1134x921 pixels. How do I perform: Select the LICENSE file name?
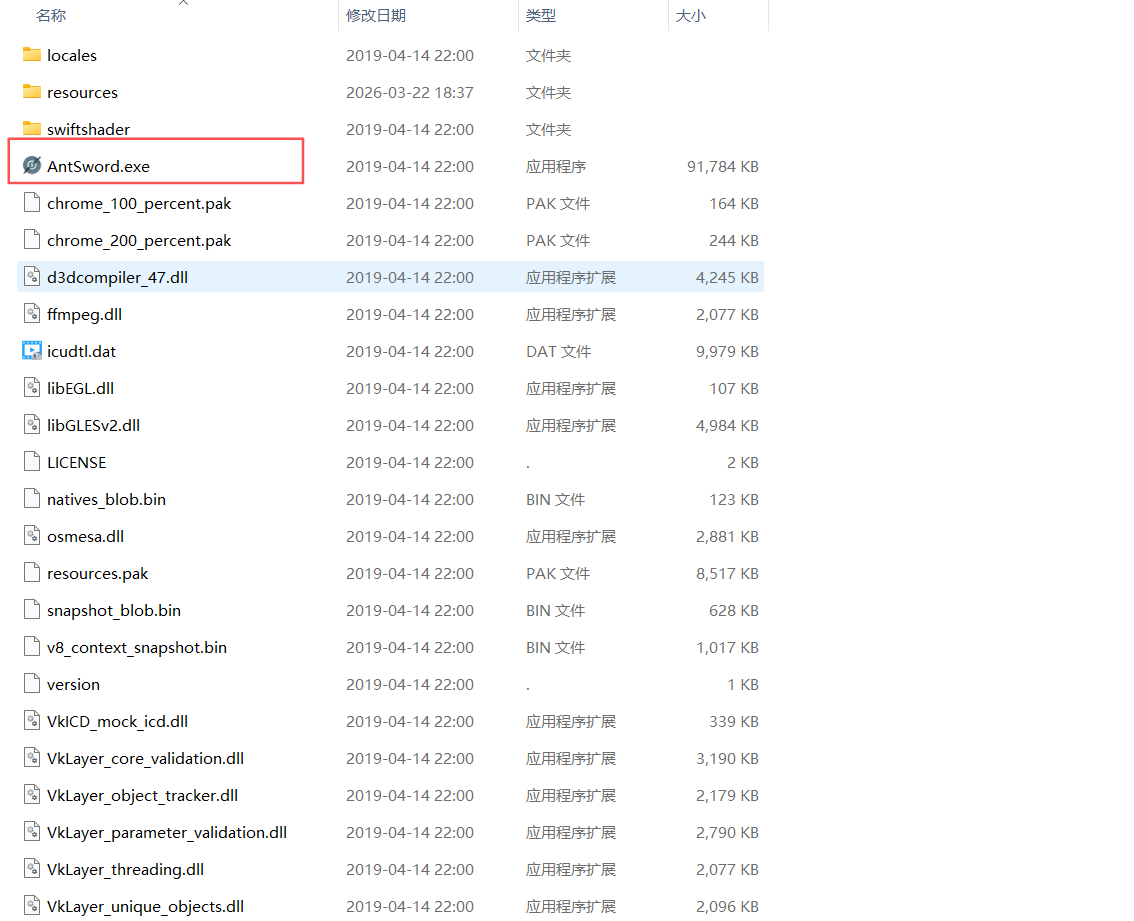76,462
